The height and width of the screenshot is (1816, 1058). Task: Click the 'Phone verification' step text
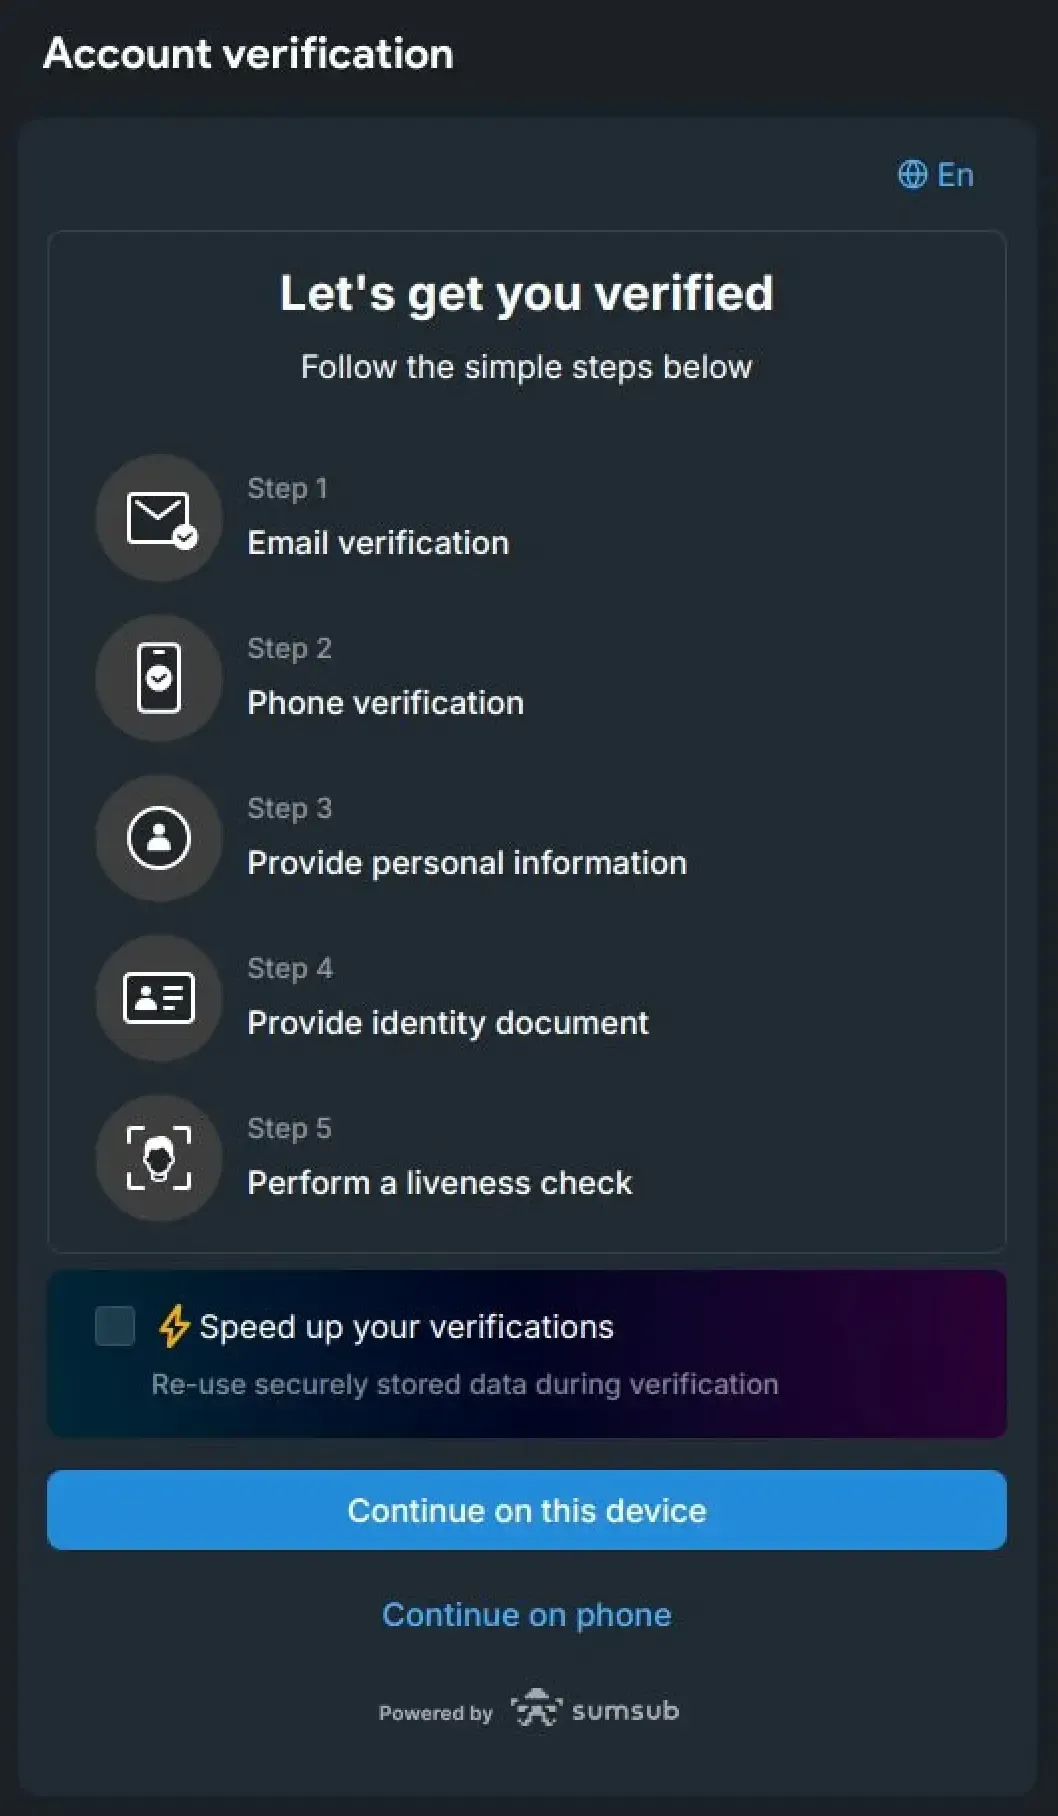pos(386,703)
